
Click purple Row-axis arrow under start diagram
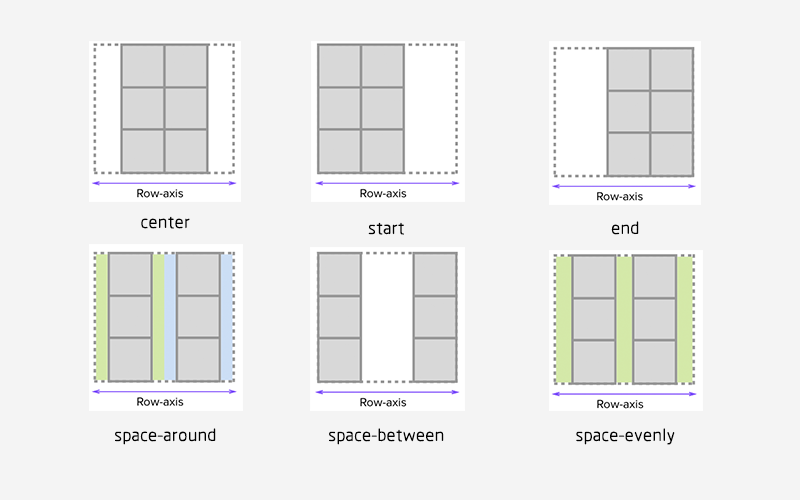tap(387, 183)
